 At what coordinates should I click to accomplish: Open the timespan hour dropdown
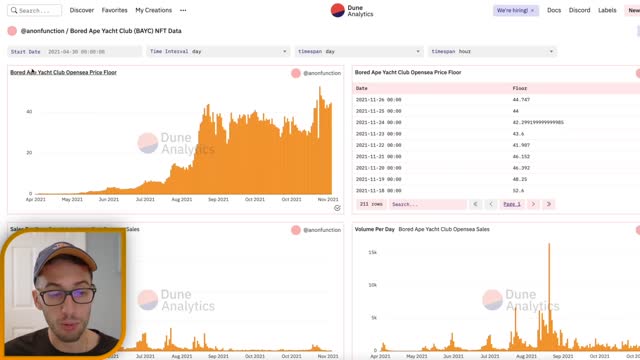(492, 51)
